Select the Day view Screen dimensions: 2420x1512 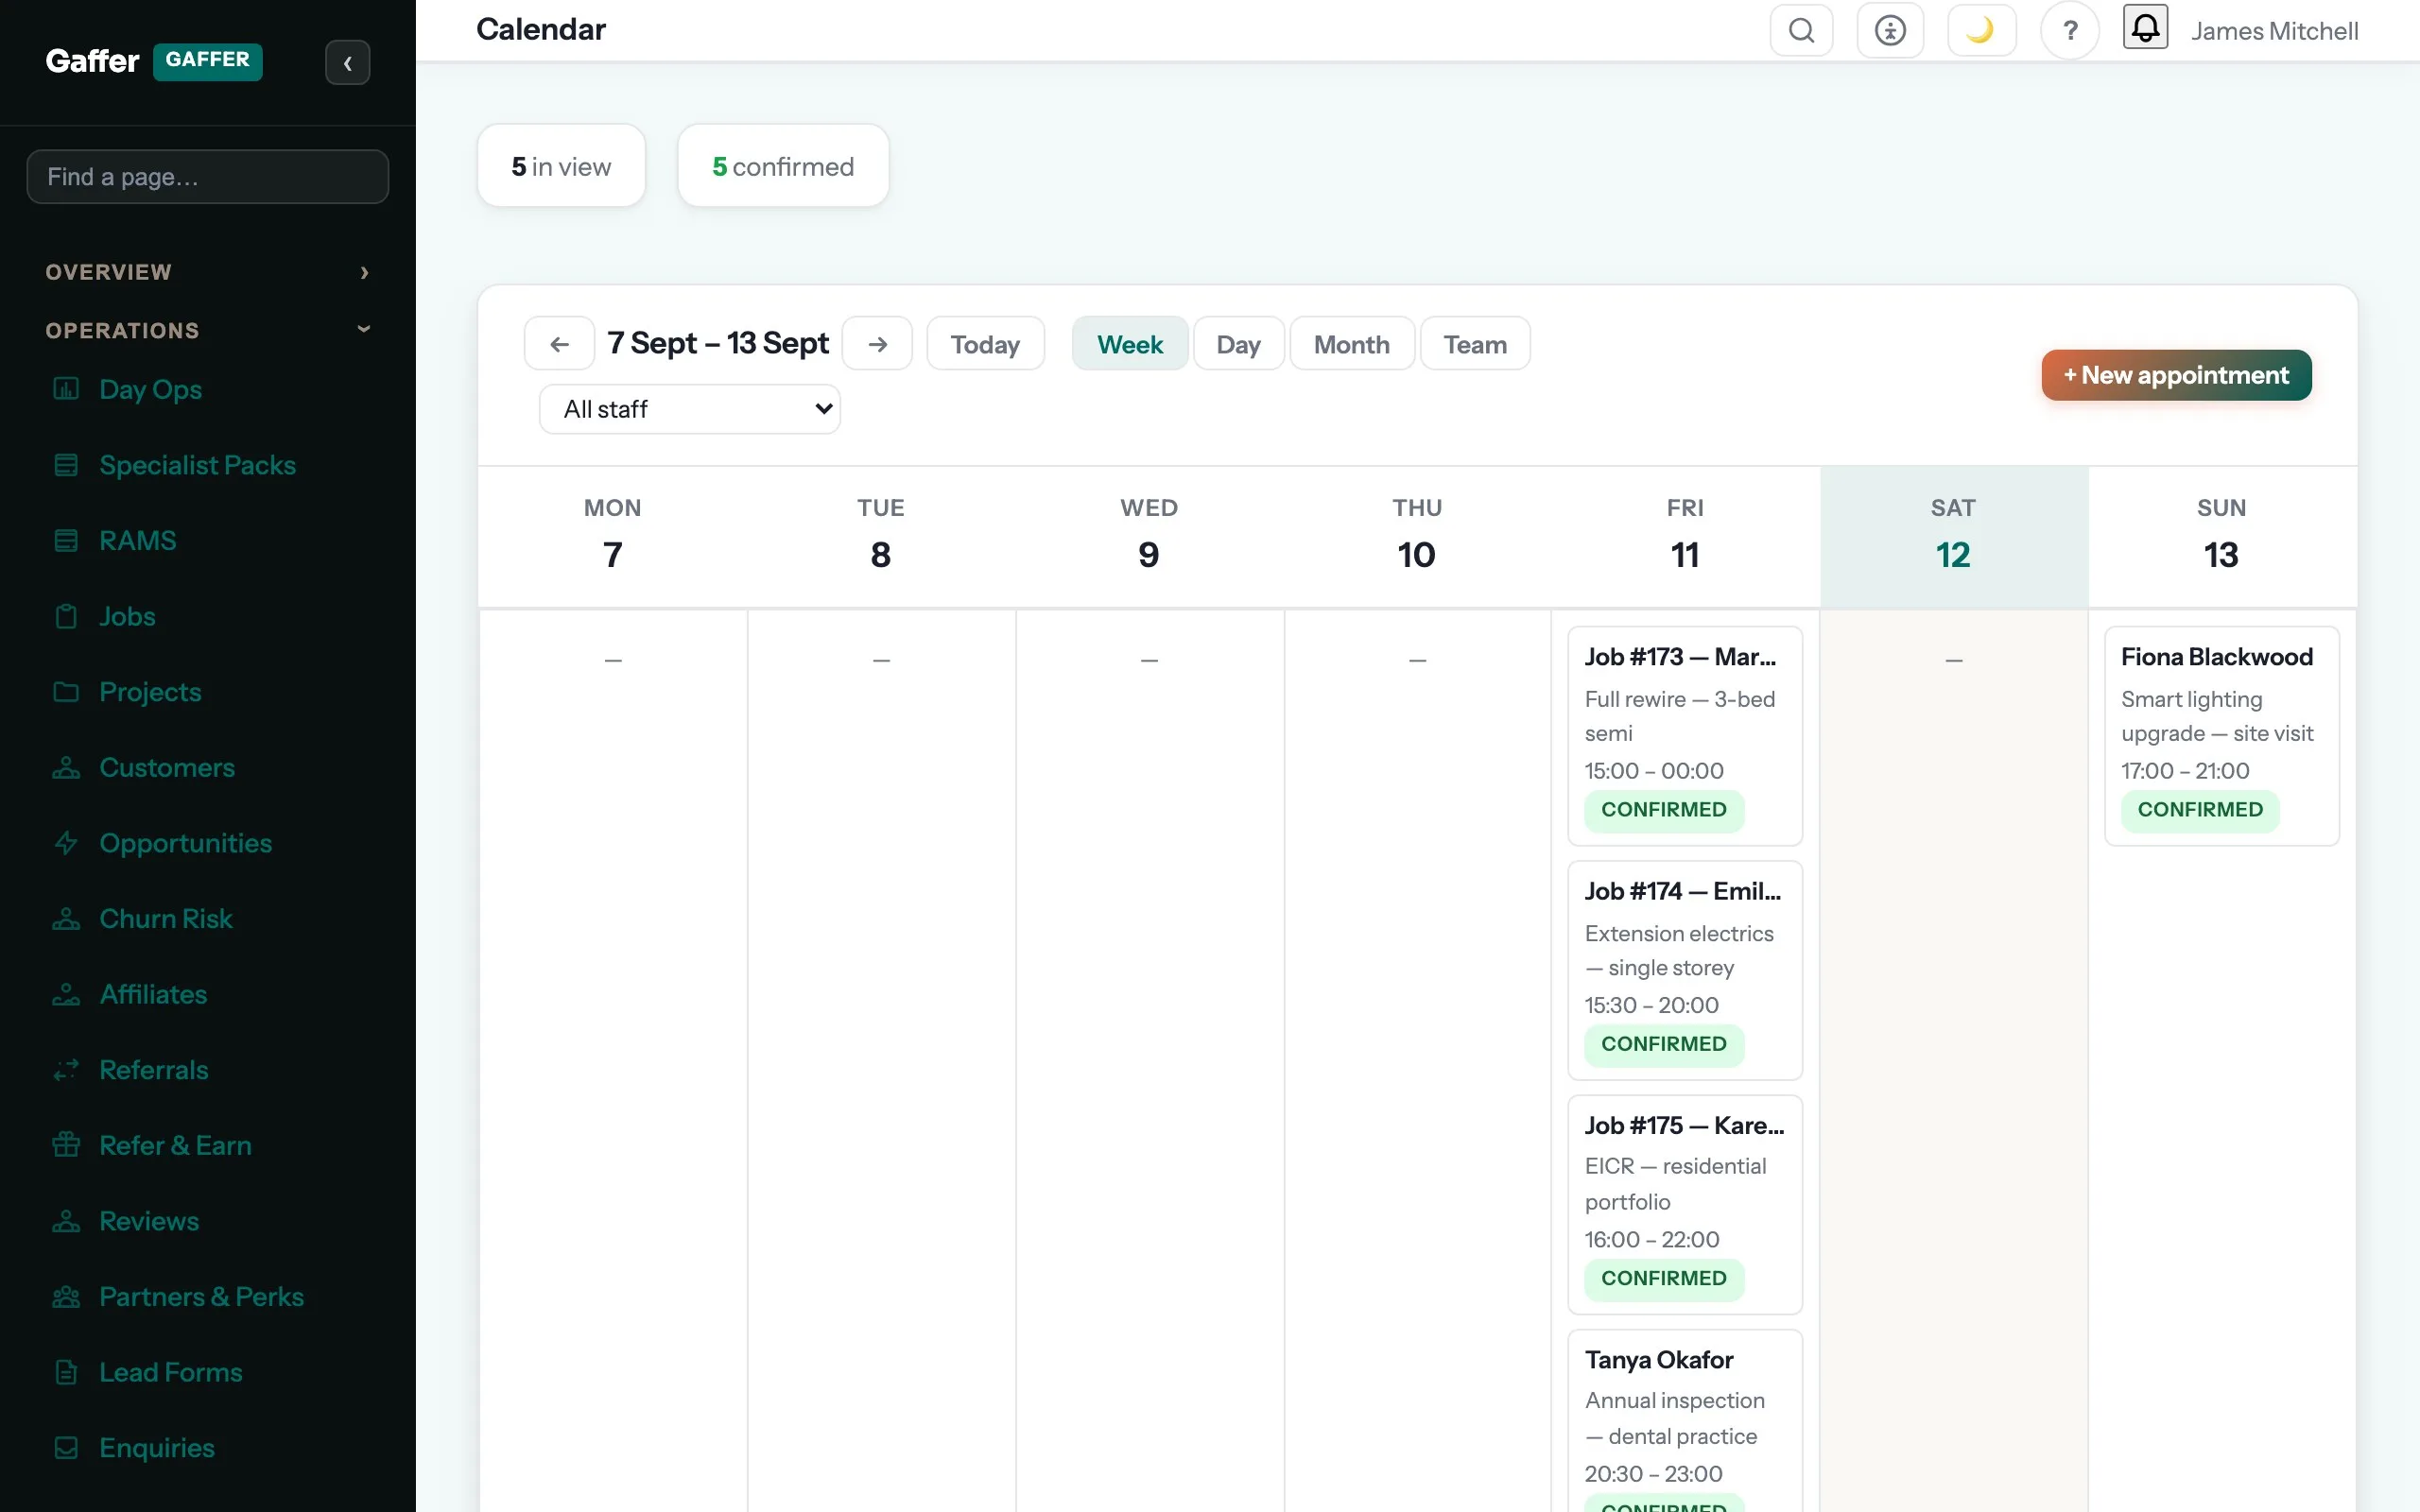(1238, 344)
